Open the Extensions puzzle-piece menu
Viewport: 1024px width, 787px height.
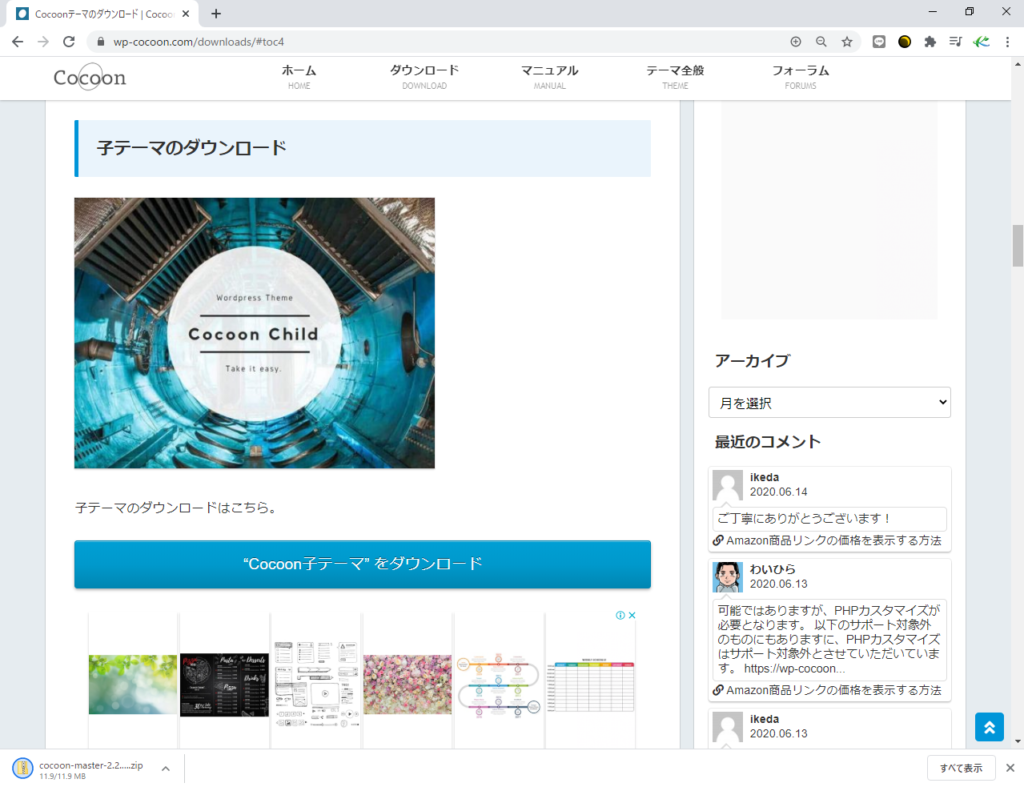point(930,42)
